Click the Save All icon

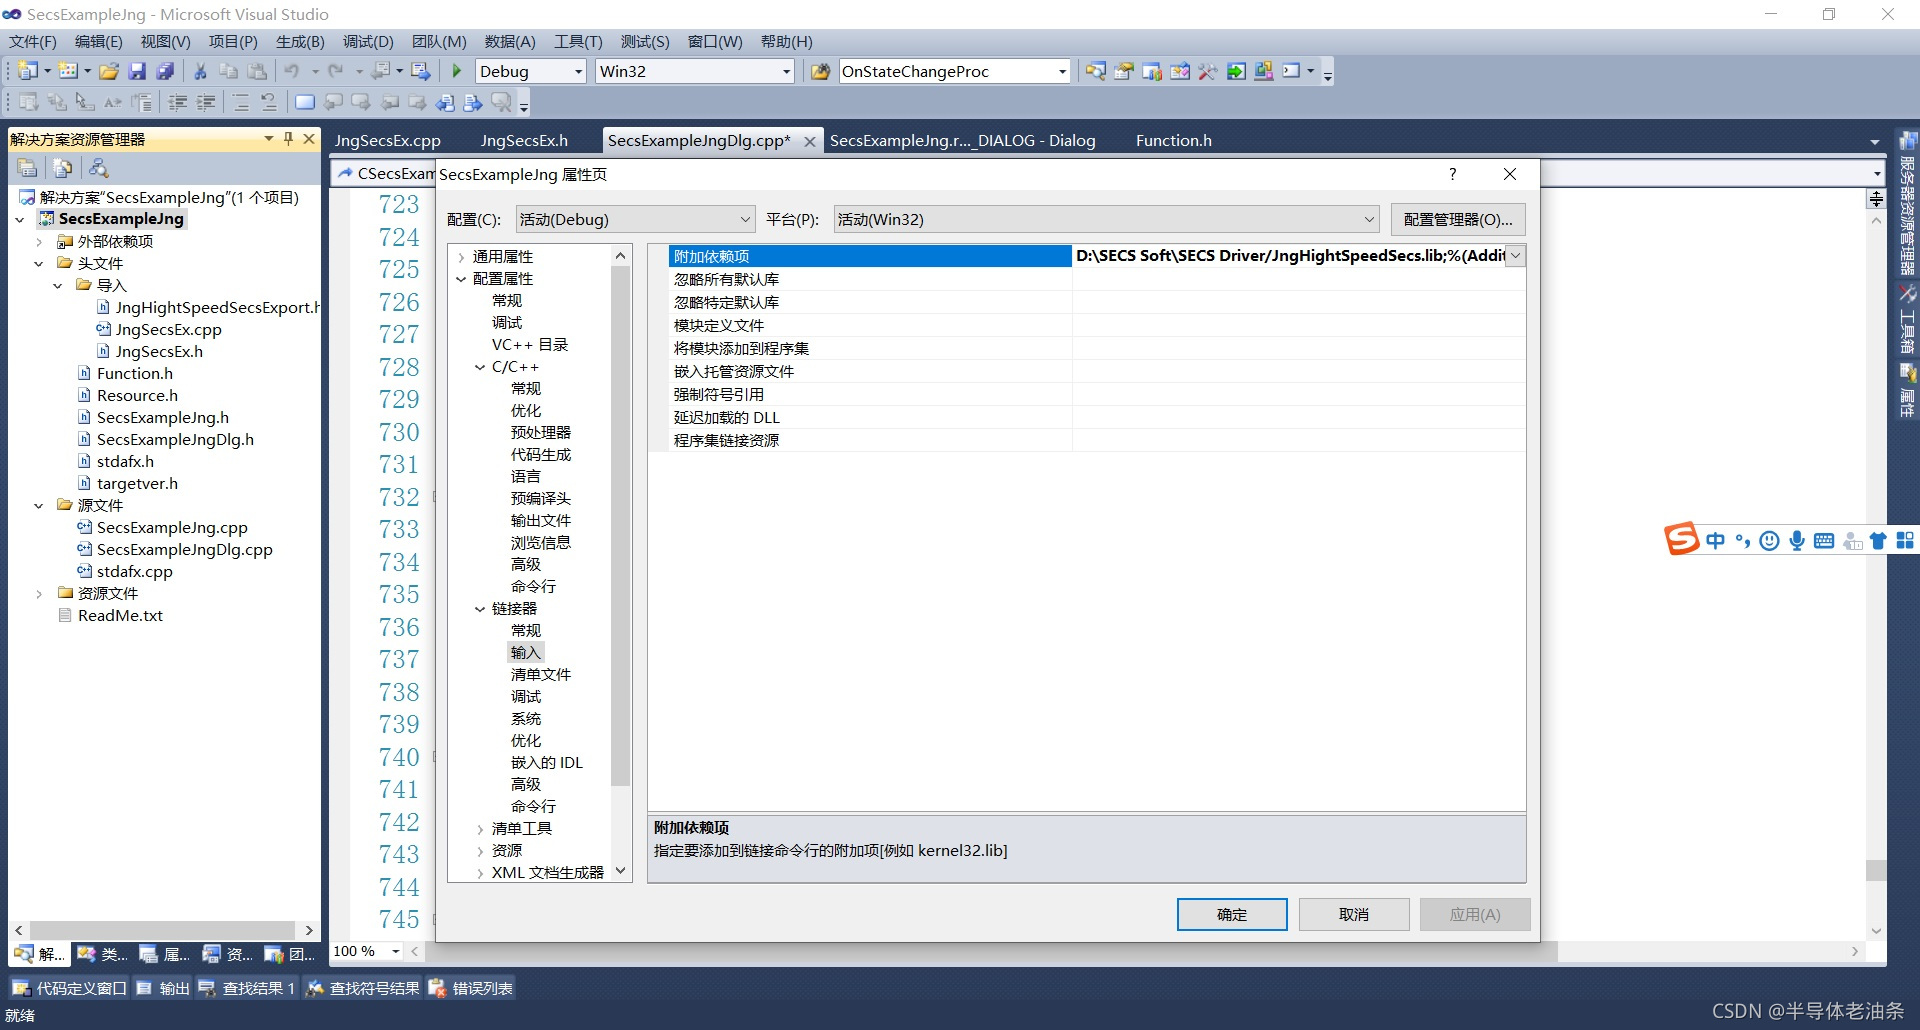[165, 71]
